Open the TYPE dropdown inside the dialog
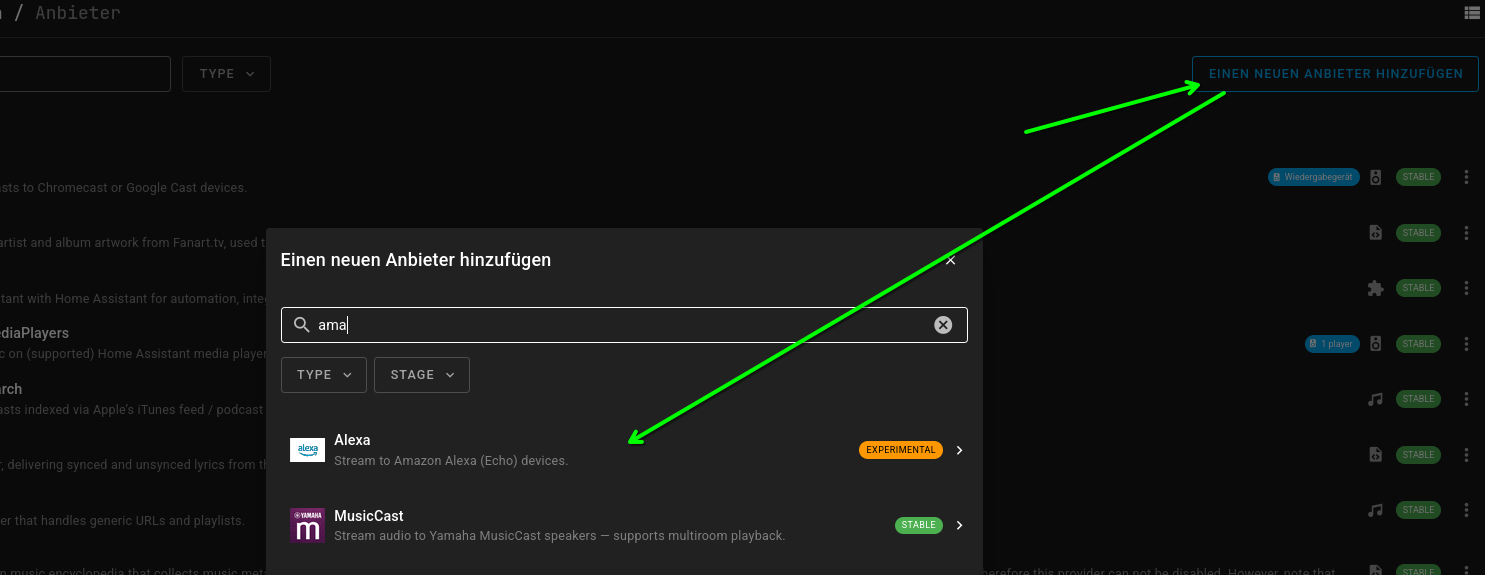The width and height of the screenshot is (1485, 575). 323,375
